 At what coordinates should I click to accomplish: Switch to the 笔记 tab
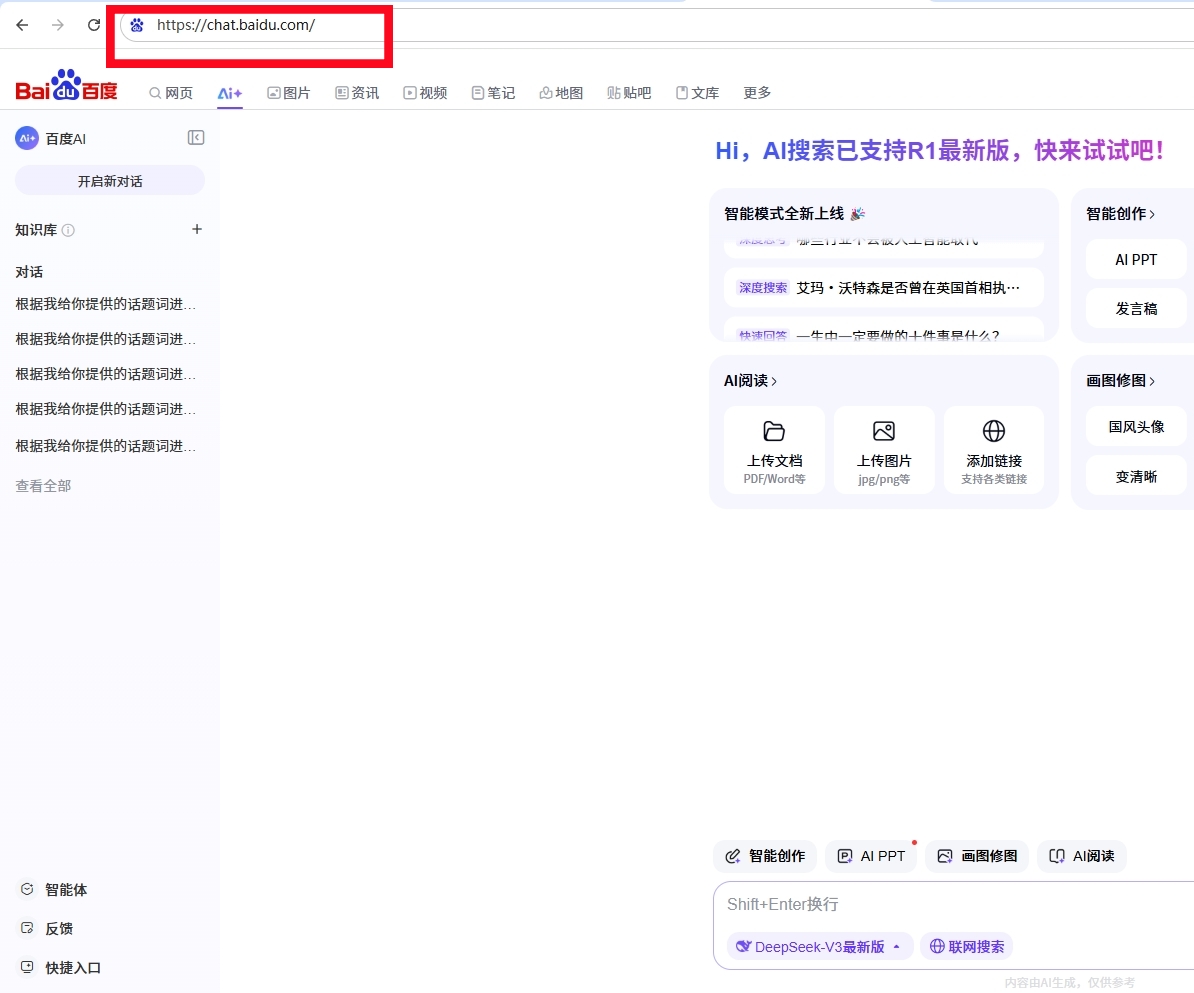pos(493,93)
